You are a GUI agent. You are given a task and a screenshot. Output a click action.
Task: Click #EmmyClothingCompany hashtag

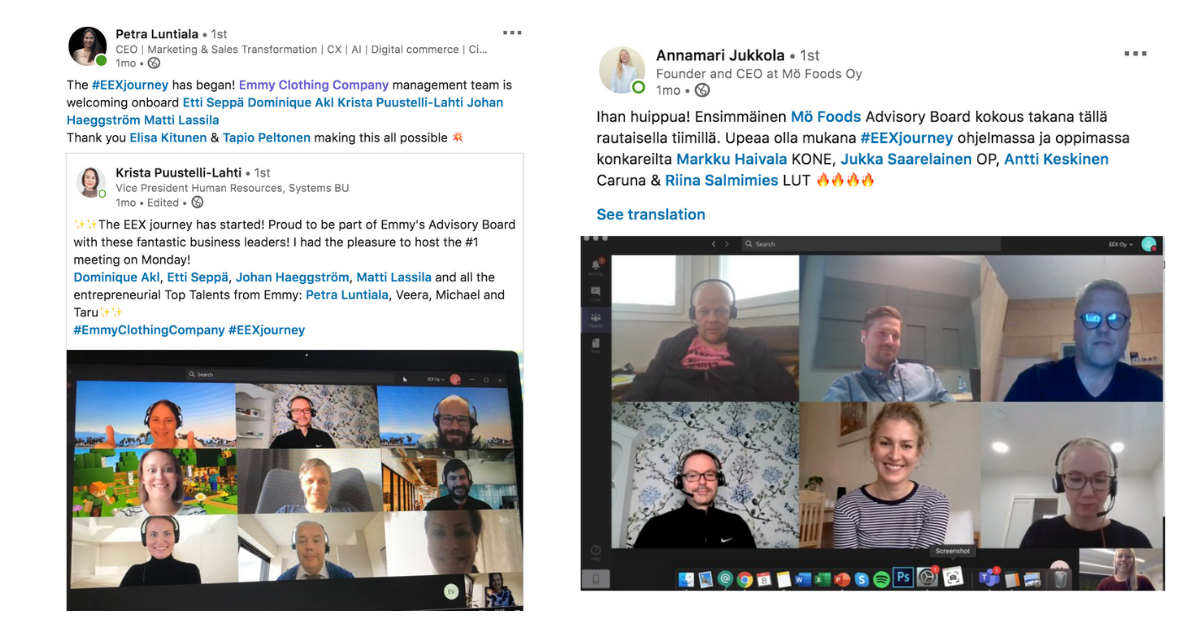coord(149,330)
